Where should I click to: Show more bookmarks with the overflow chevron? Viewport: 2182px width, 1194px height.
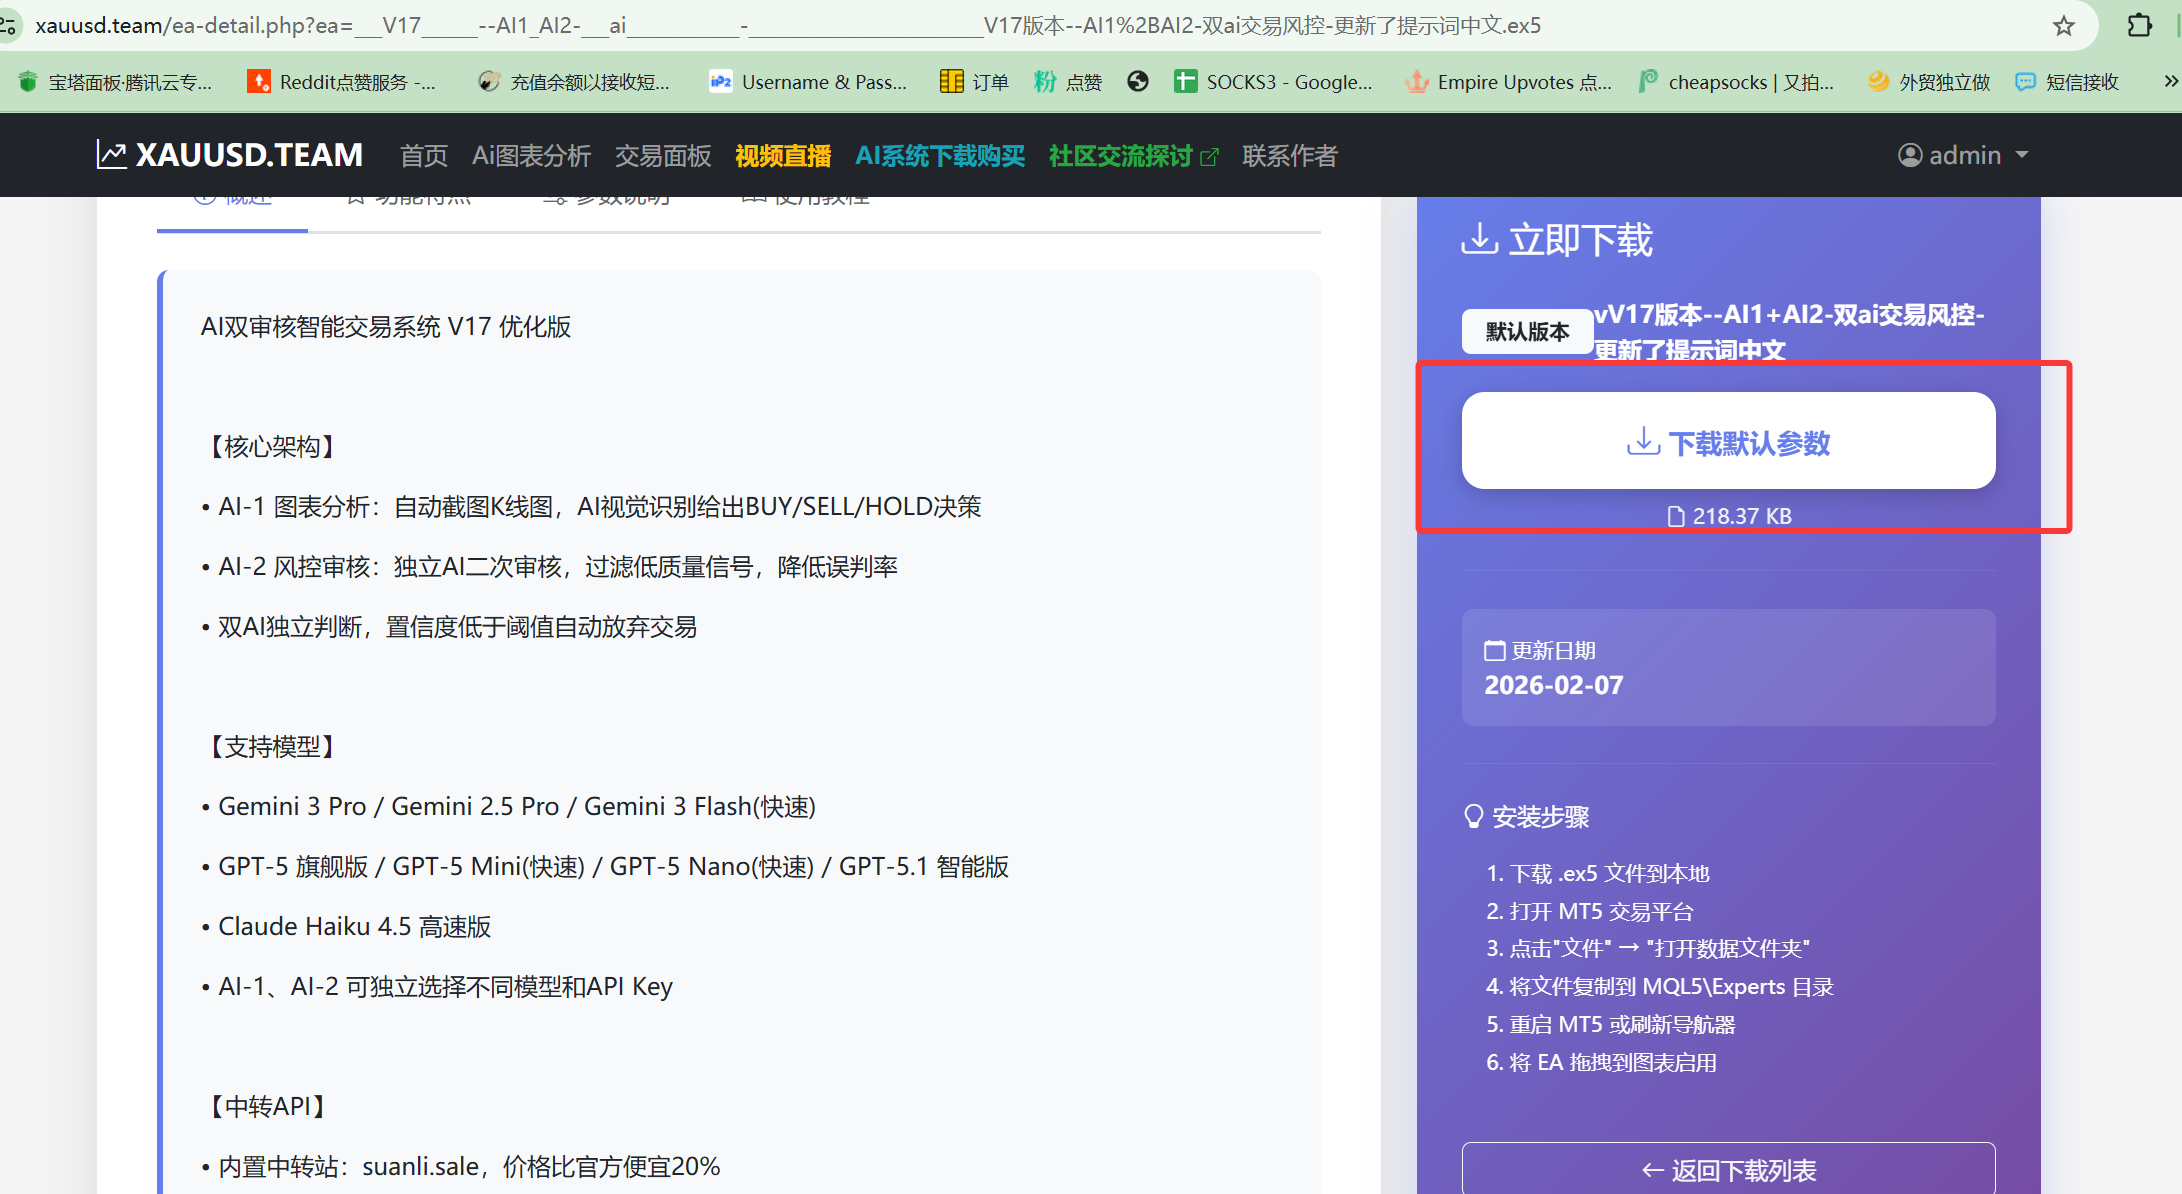2170,82
